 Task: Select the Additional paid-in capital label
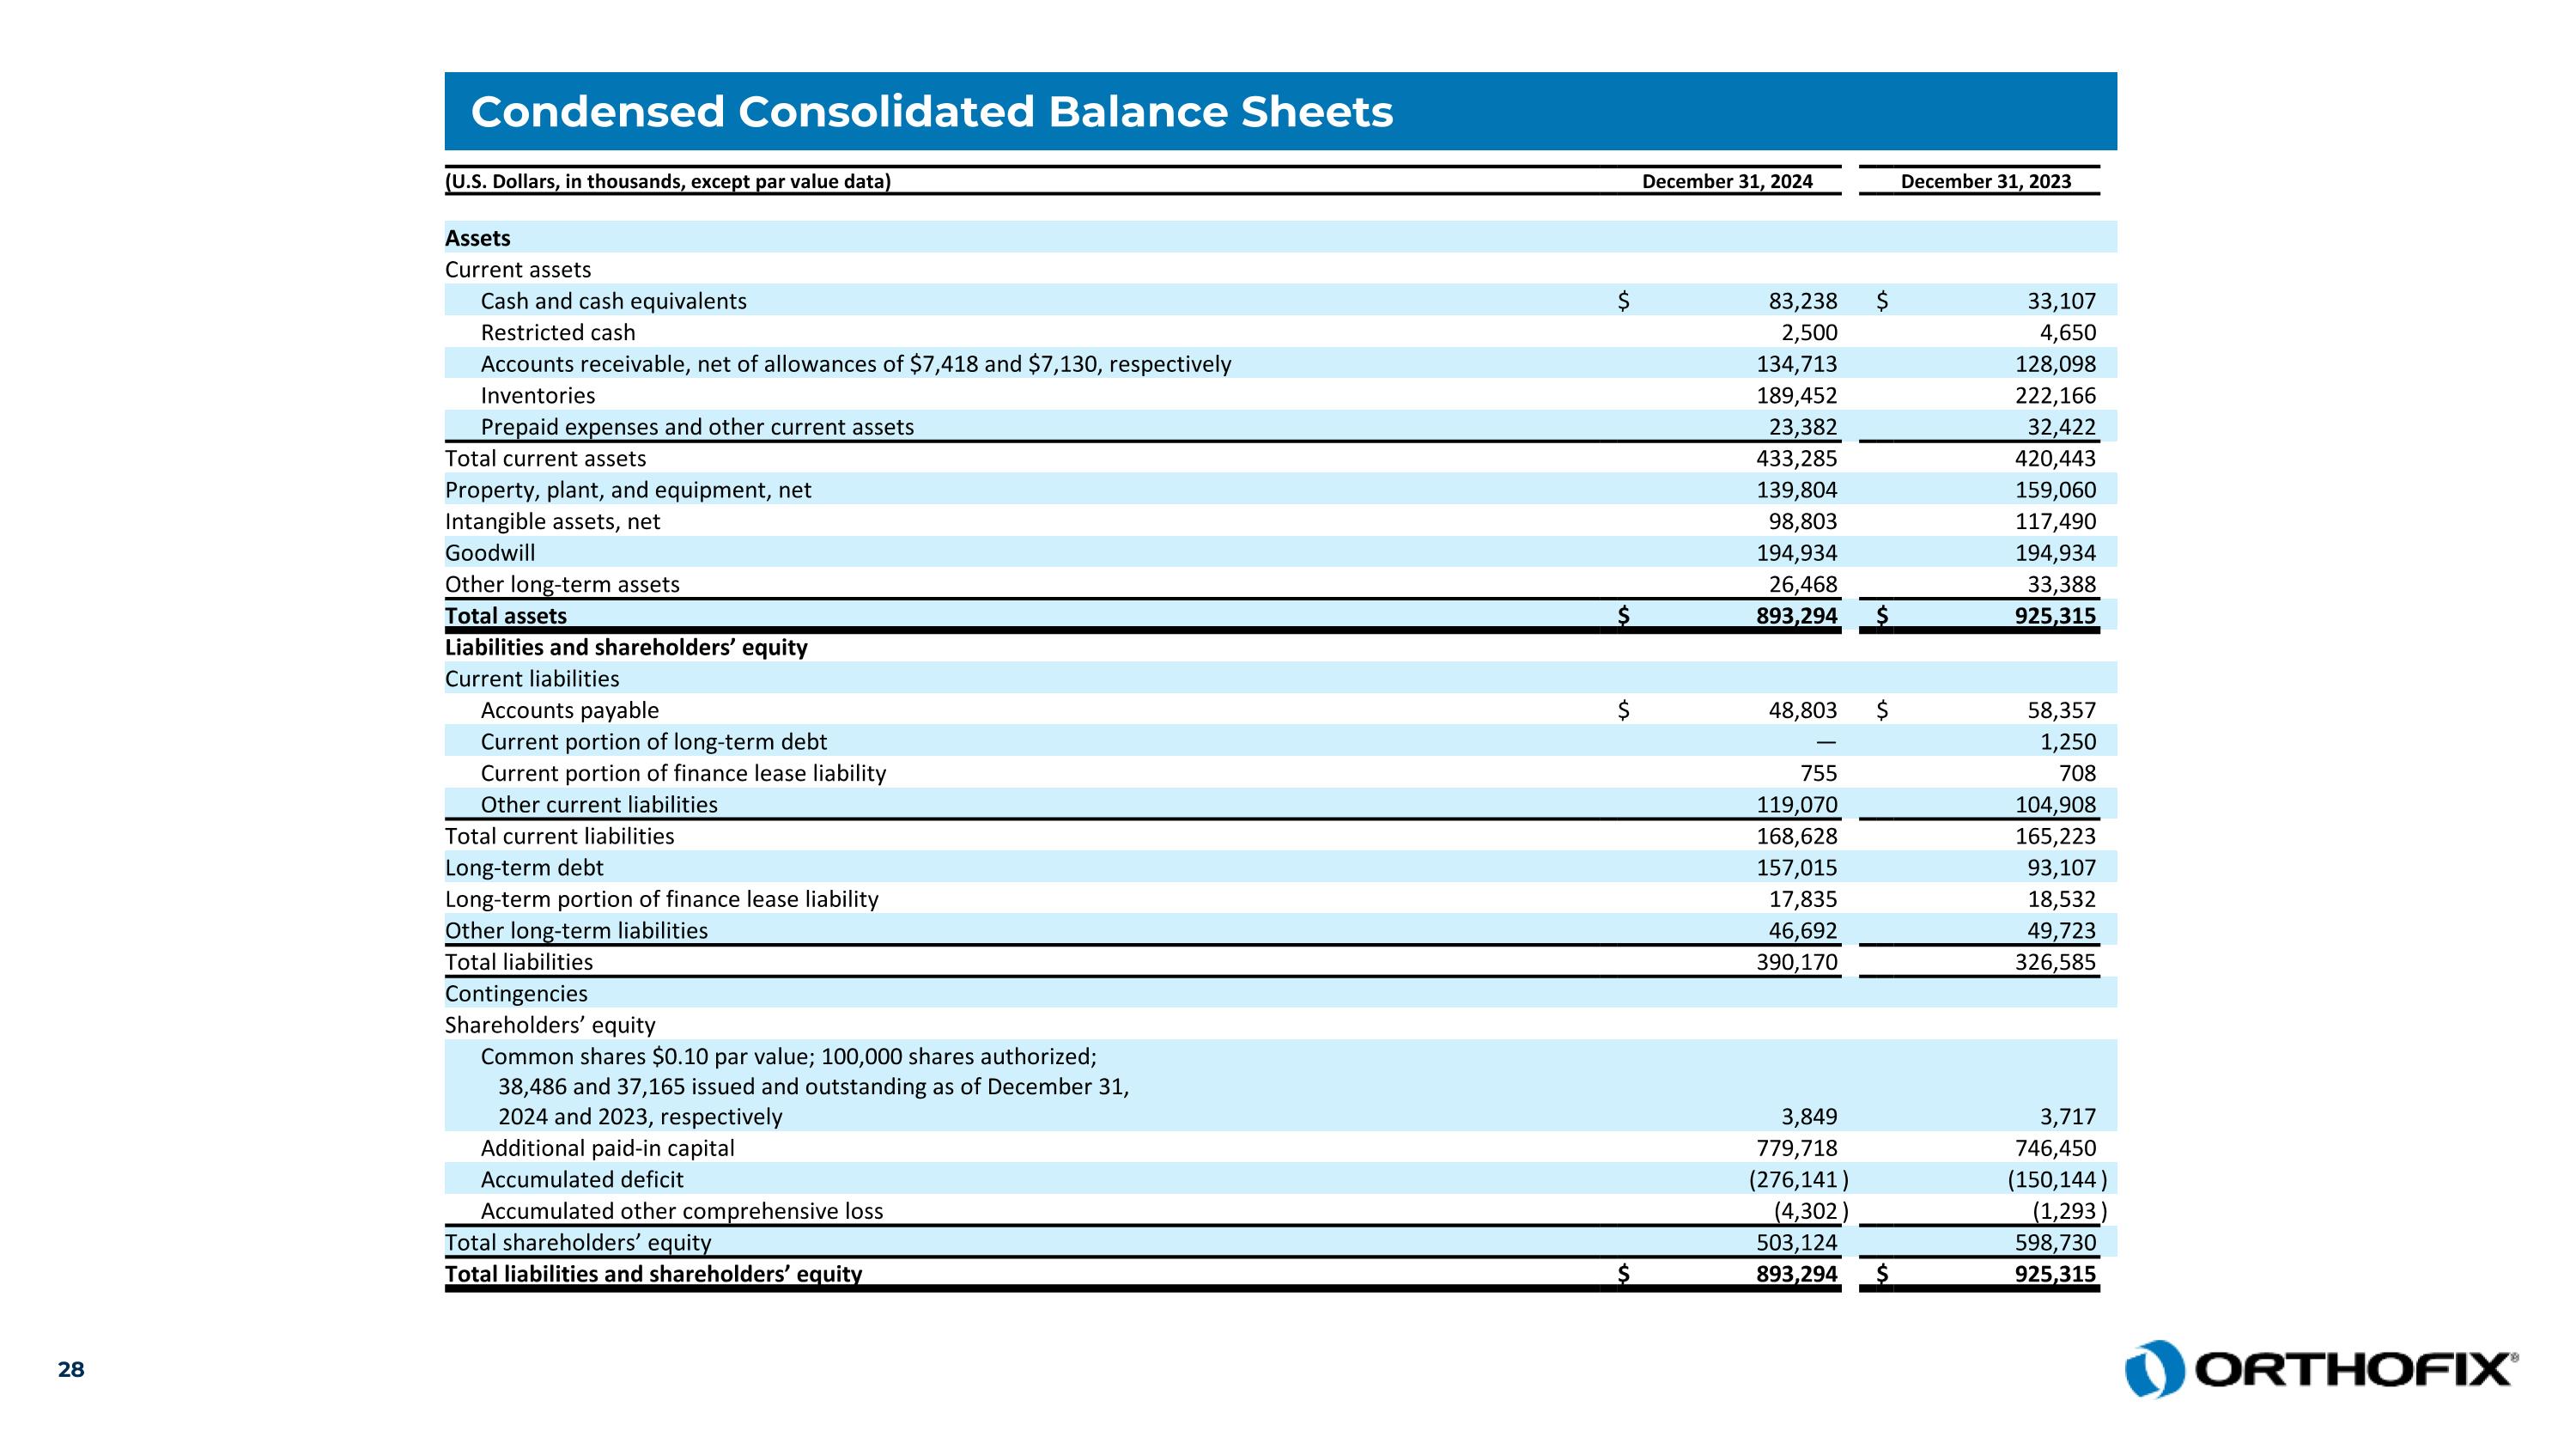(607, 1148)
